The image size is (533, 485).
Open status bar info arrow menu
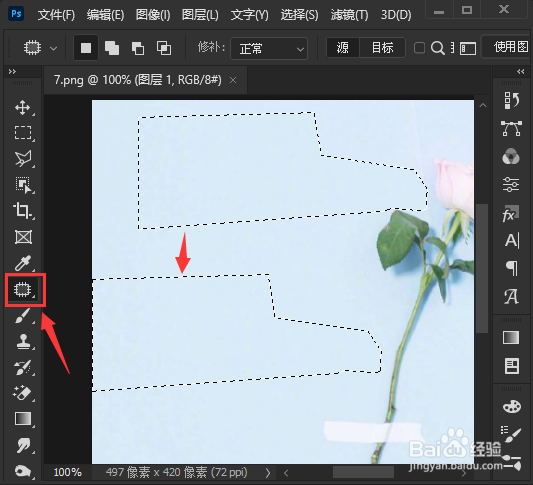268,473
